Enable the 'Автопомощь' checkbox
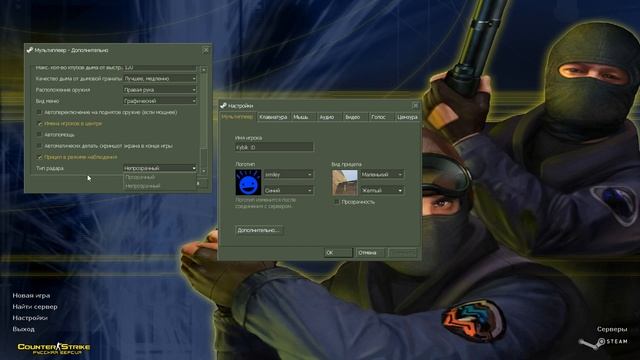 [39, 134]
